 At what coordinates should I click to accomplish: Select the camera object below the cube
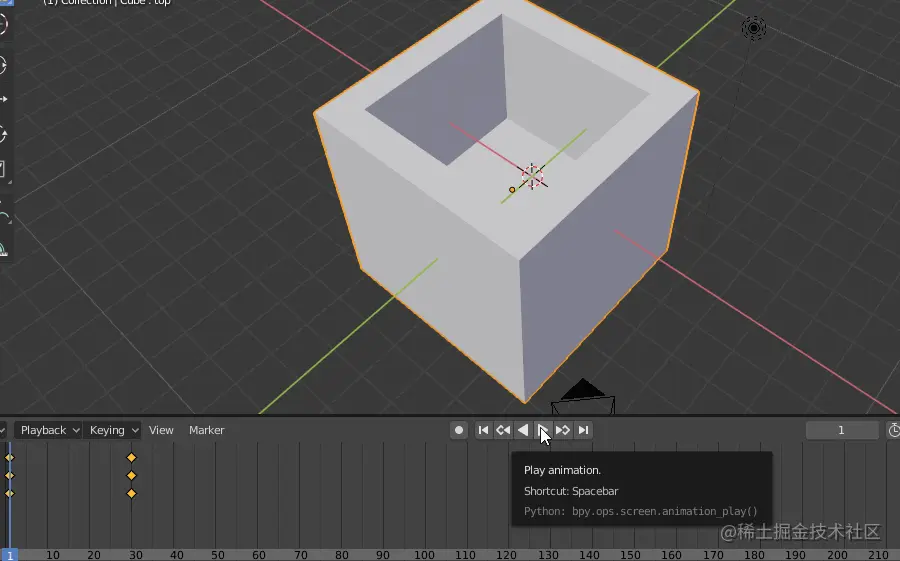point(583,397)
